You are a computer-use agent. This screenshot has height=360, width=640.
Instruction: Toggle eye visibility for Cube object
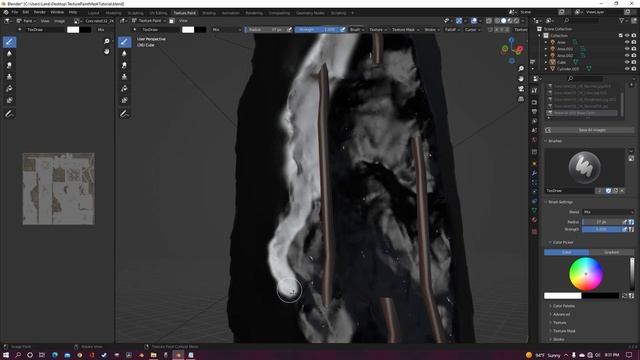pyautogui.click(x=627, y=62)
